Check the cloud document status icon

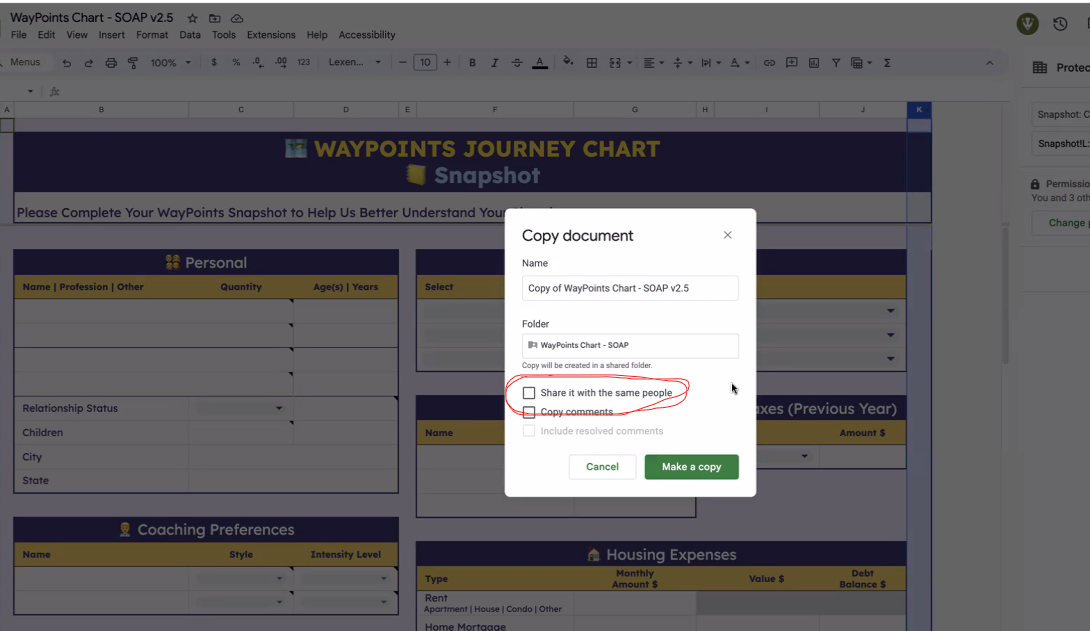coord(237,18)
